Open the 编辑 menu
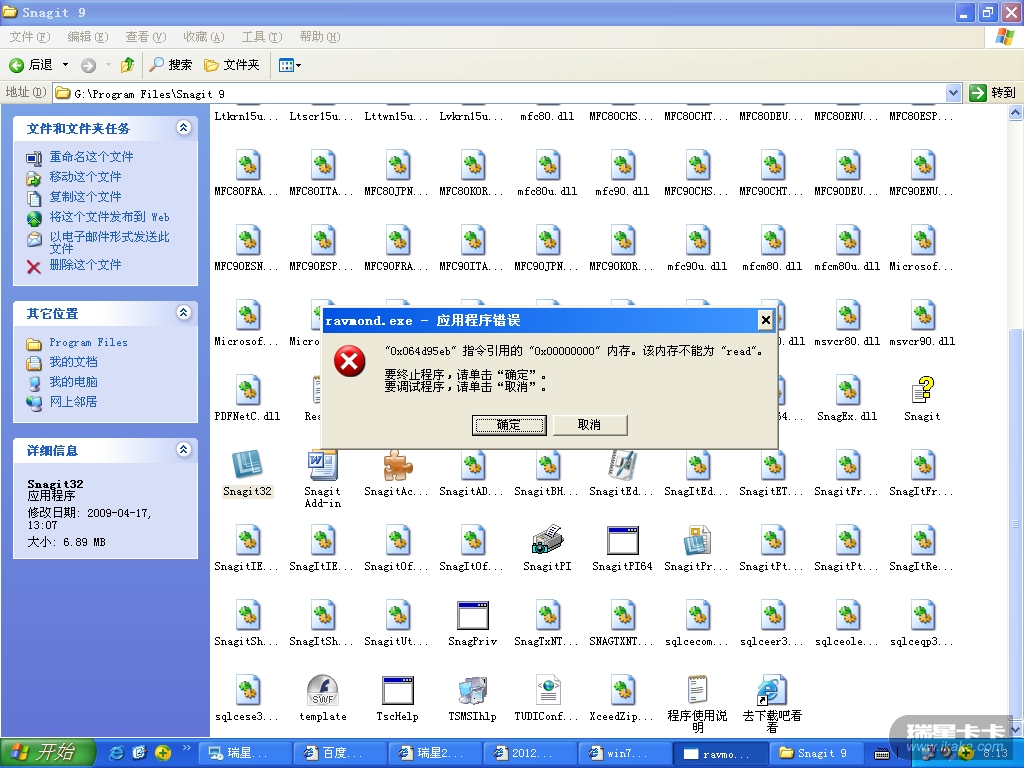1024x768 pixels. [x=88, y=37]
